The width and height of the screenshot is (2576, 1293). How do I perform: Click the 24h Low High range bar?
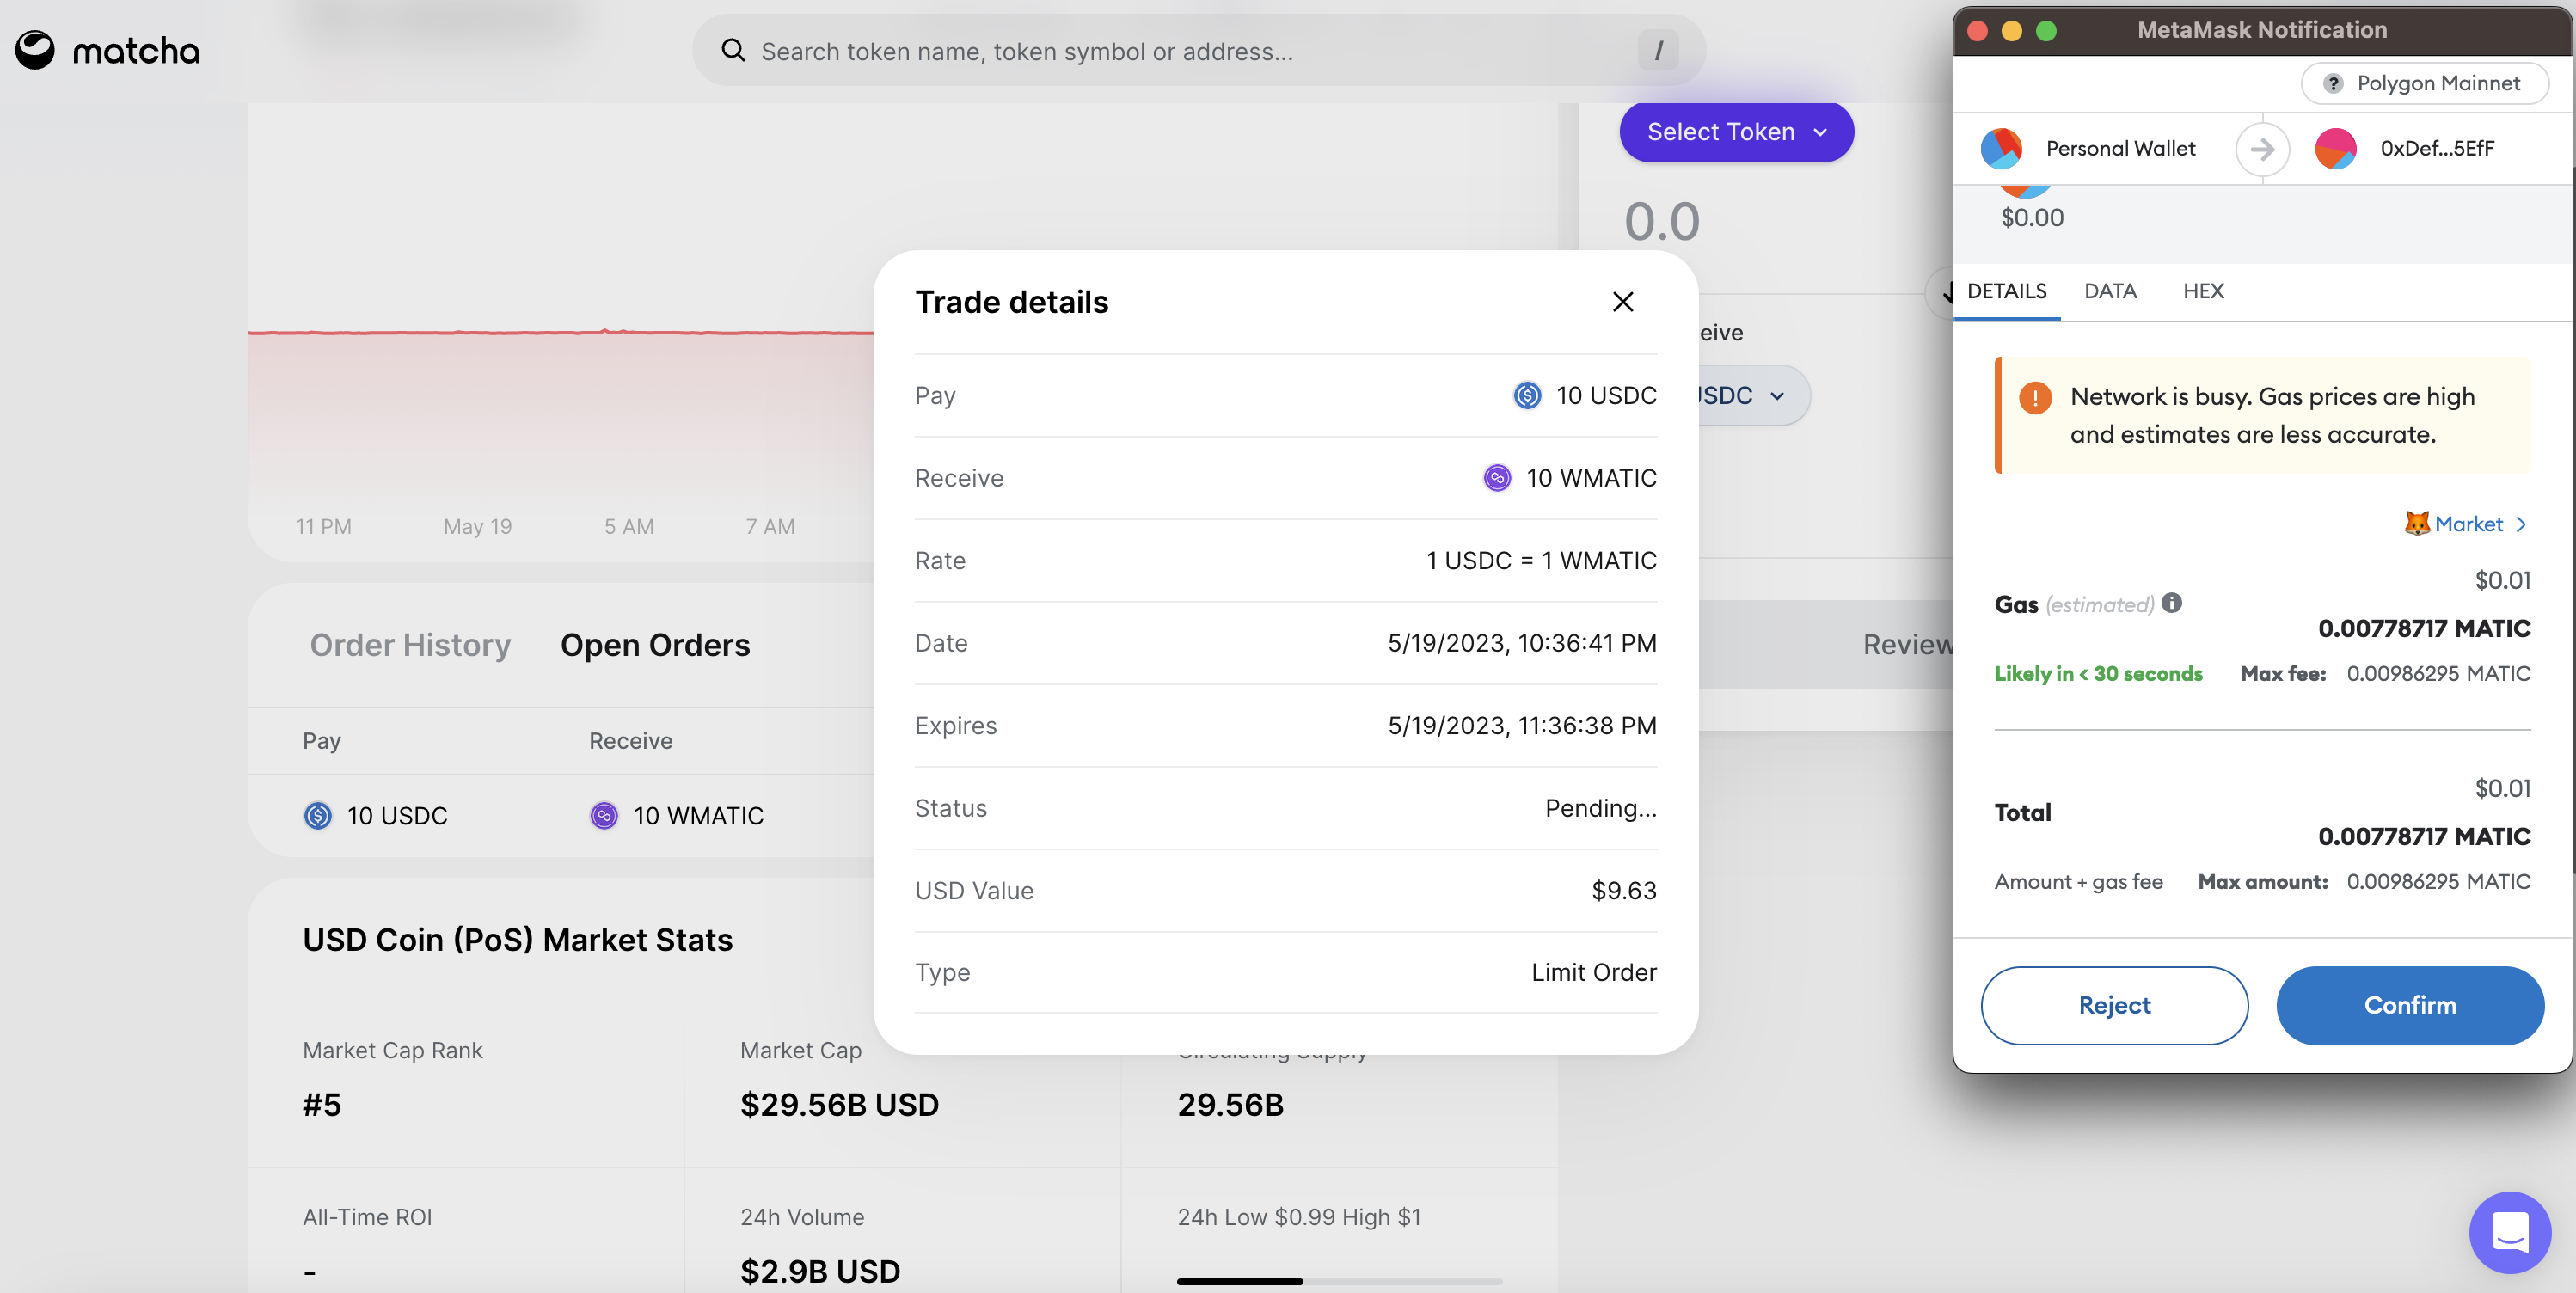[x=1339, y=1280]
